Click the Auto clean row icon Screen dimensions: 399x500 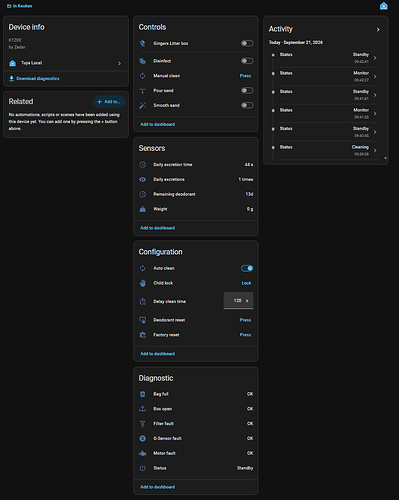click(x=142, y=268)
